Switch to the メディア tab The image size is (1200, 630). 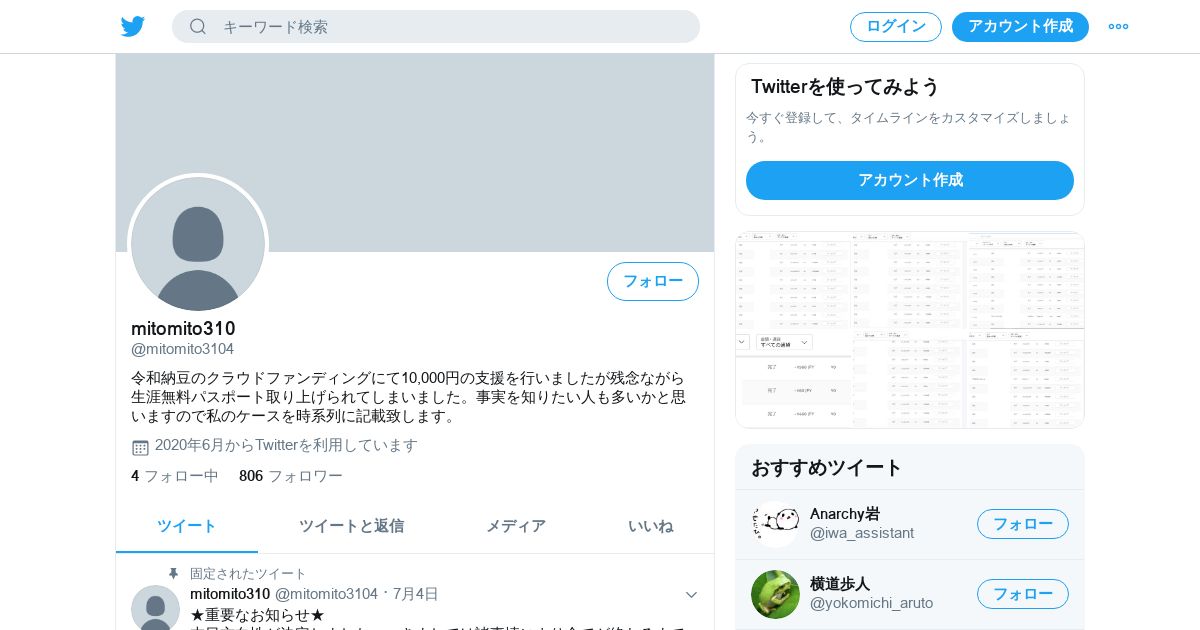[x=516, y=526]
